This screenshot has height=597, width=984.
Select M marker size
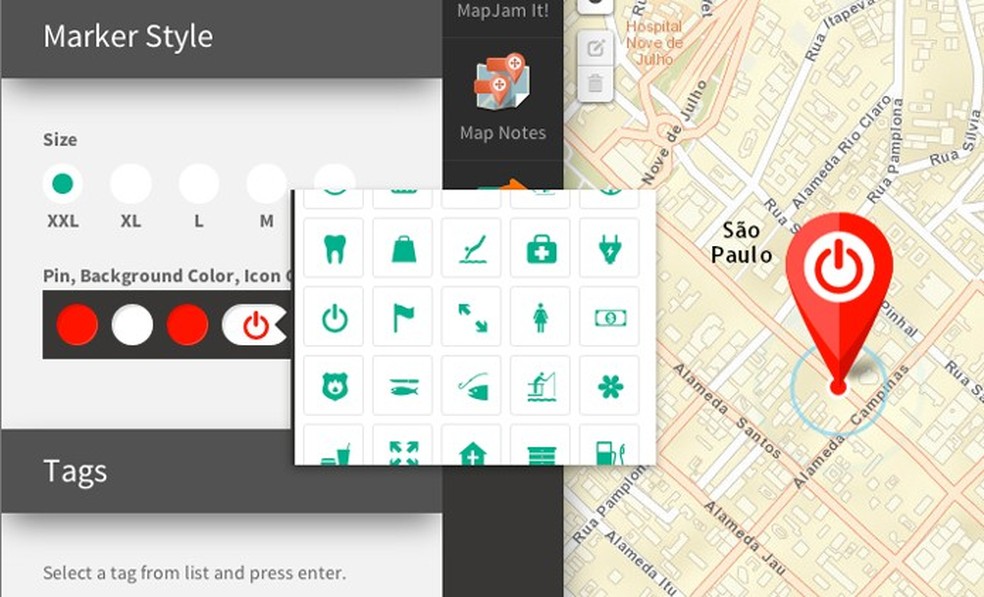tap(267, 184)
